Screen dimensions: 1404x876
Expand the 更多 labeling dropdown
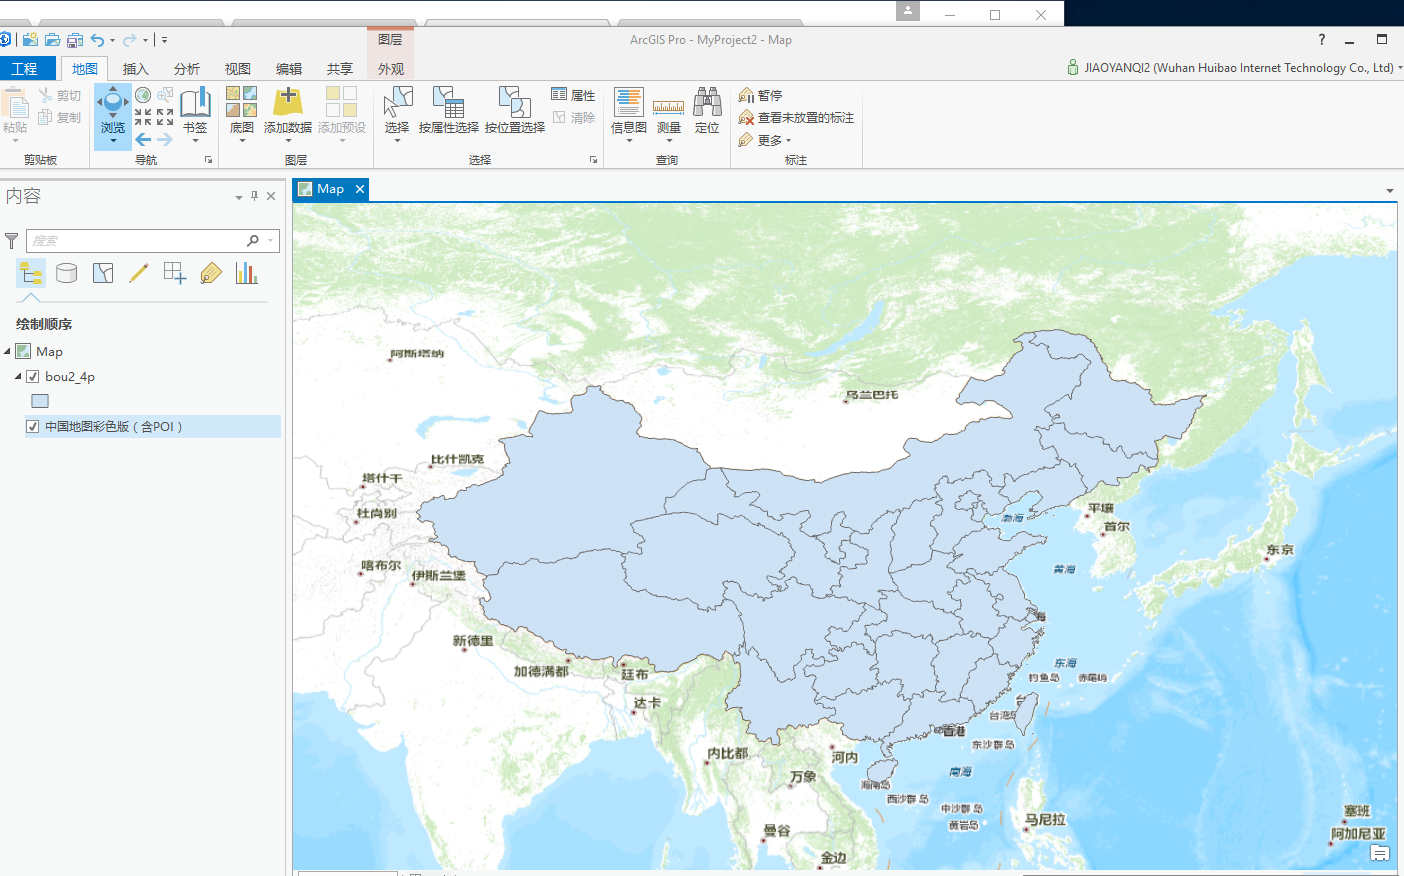coord(765,140)
